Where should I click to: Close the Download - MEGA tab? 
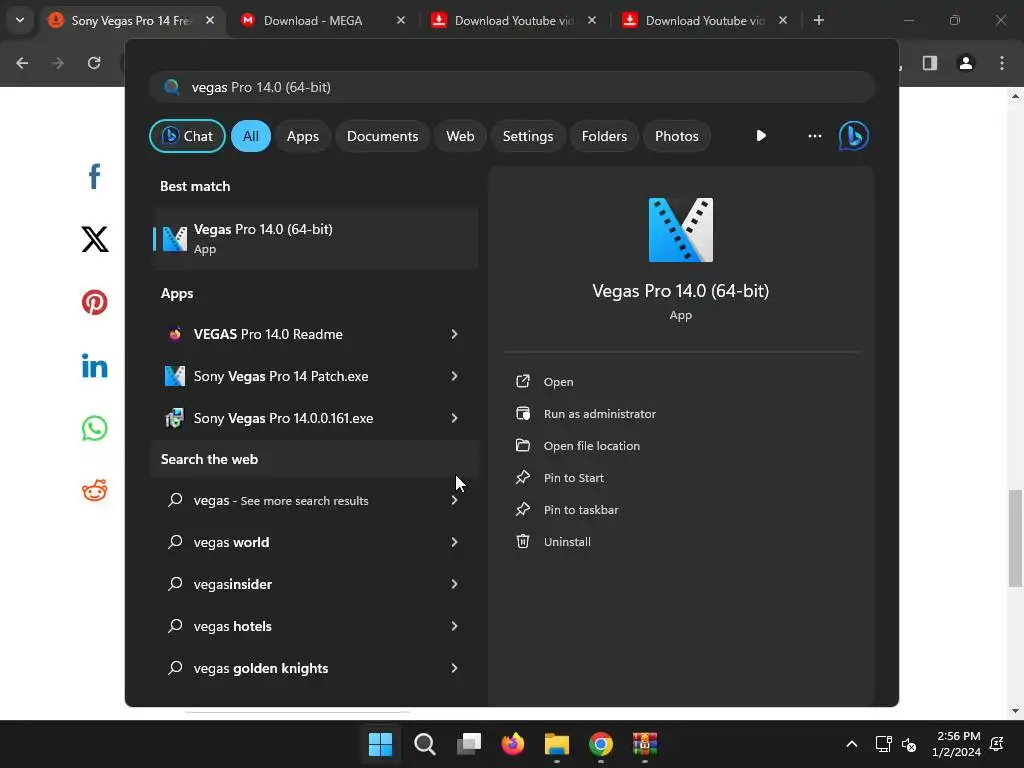pos(401,20)
